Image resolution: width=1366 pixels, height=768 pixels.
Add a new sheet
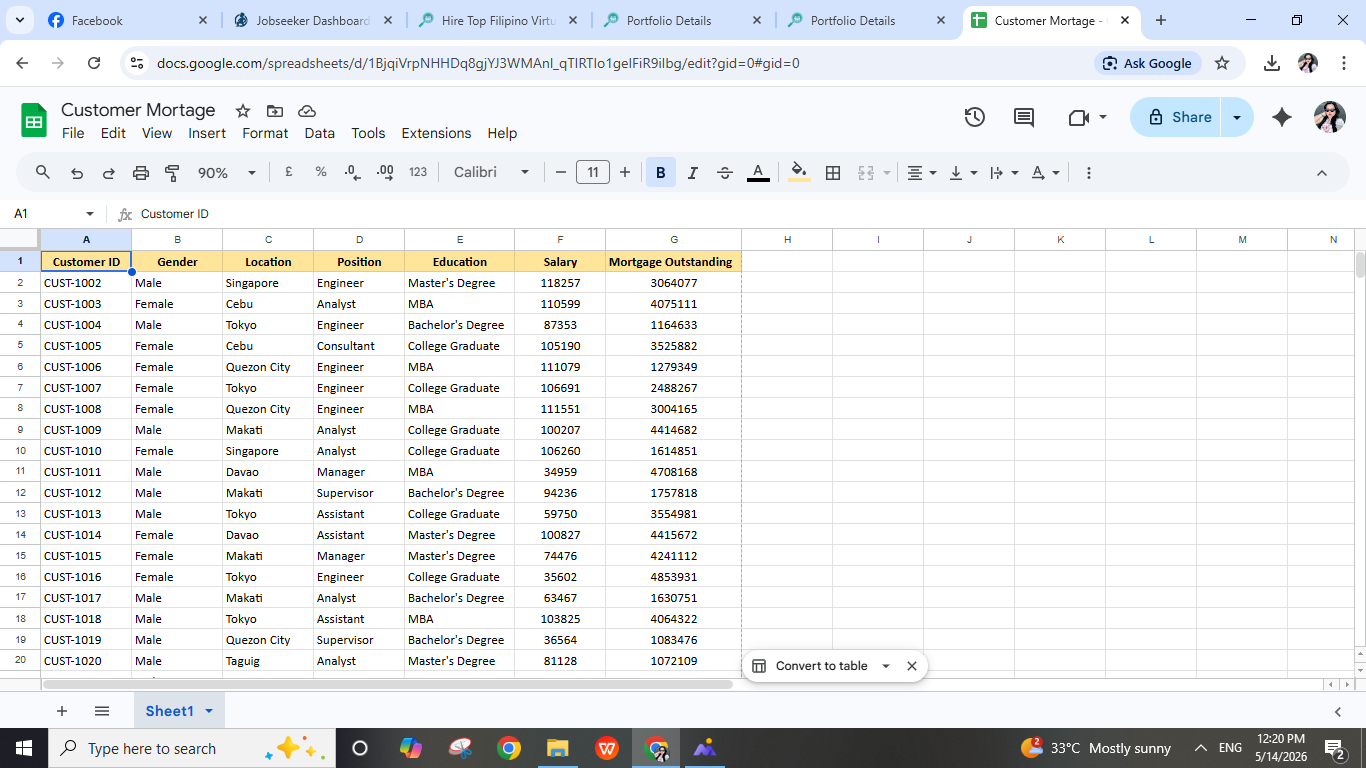[x=62, y=711]
